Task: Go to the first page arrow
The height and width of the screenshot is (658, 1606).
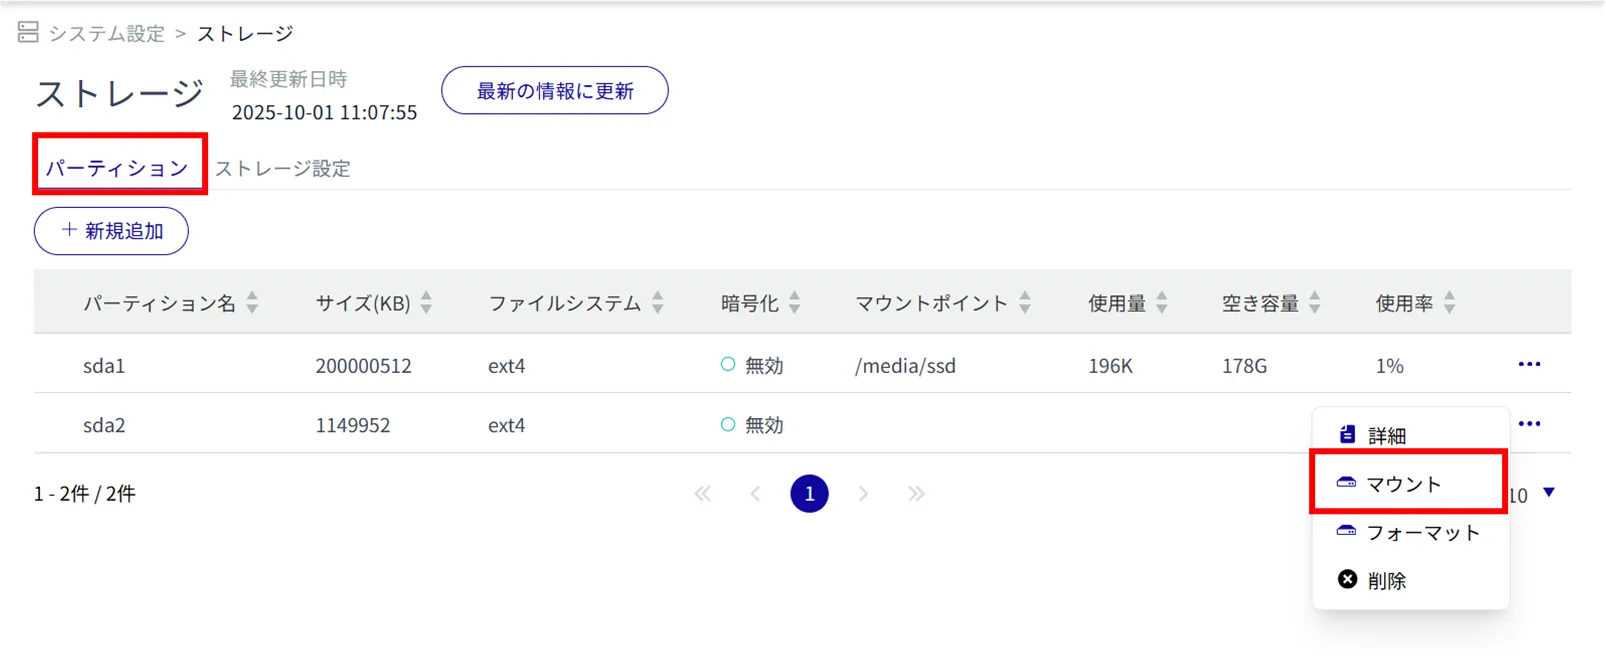Action: tap(703, 494)
